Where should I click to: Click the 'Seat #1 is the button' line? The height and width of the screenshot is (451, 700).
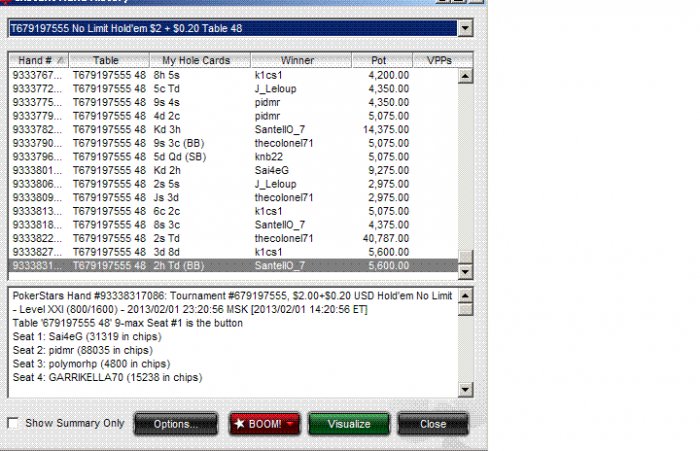coord(128,323)
